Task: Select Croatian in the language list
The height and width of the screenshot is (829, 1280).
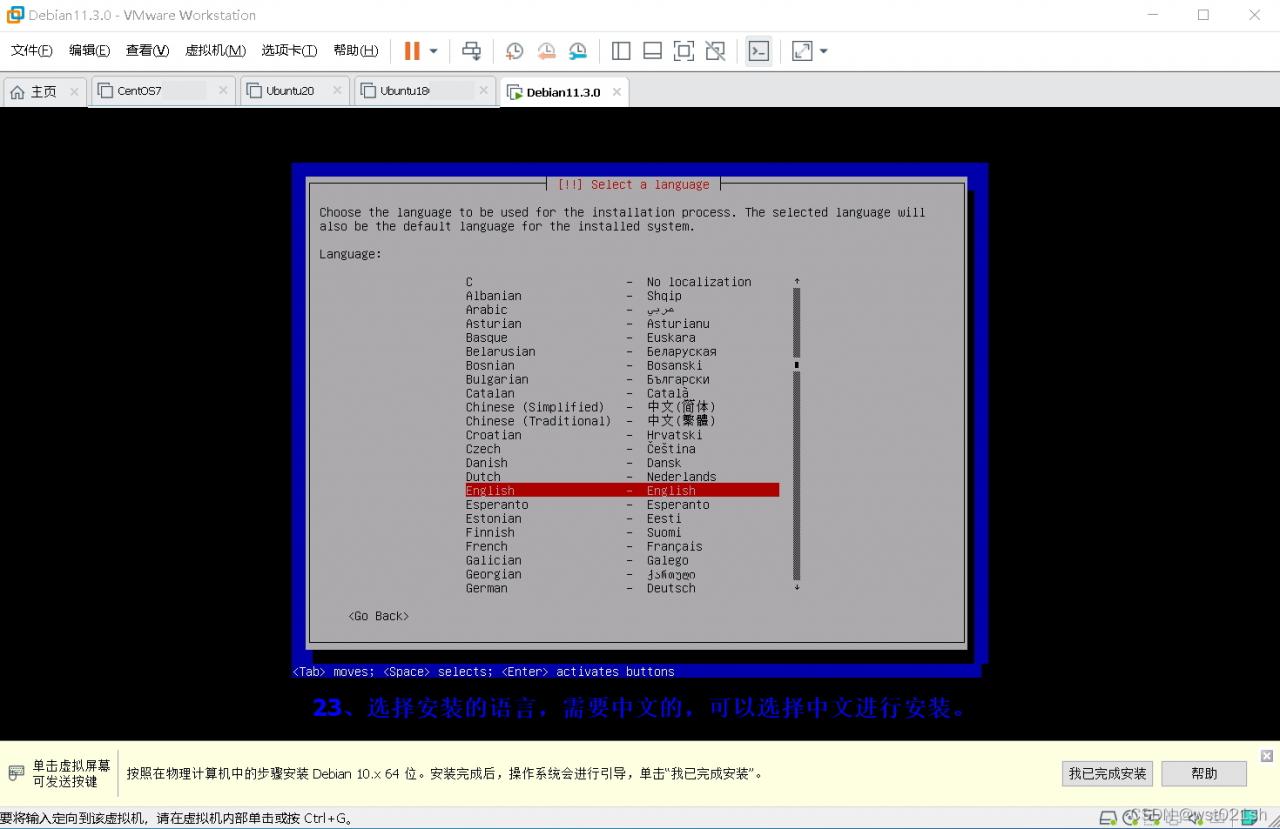Action: point(622,435)
